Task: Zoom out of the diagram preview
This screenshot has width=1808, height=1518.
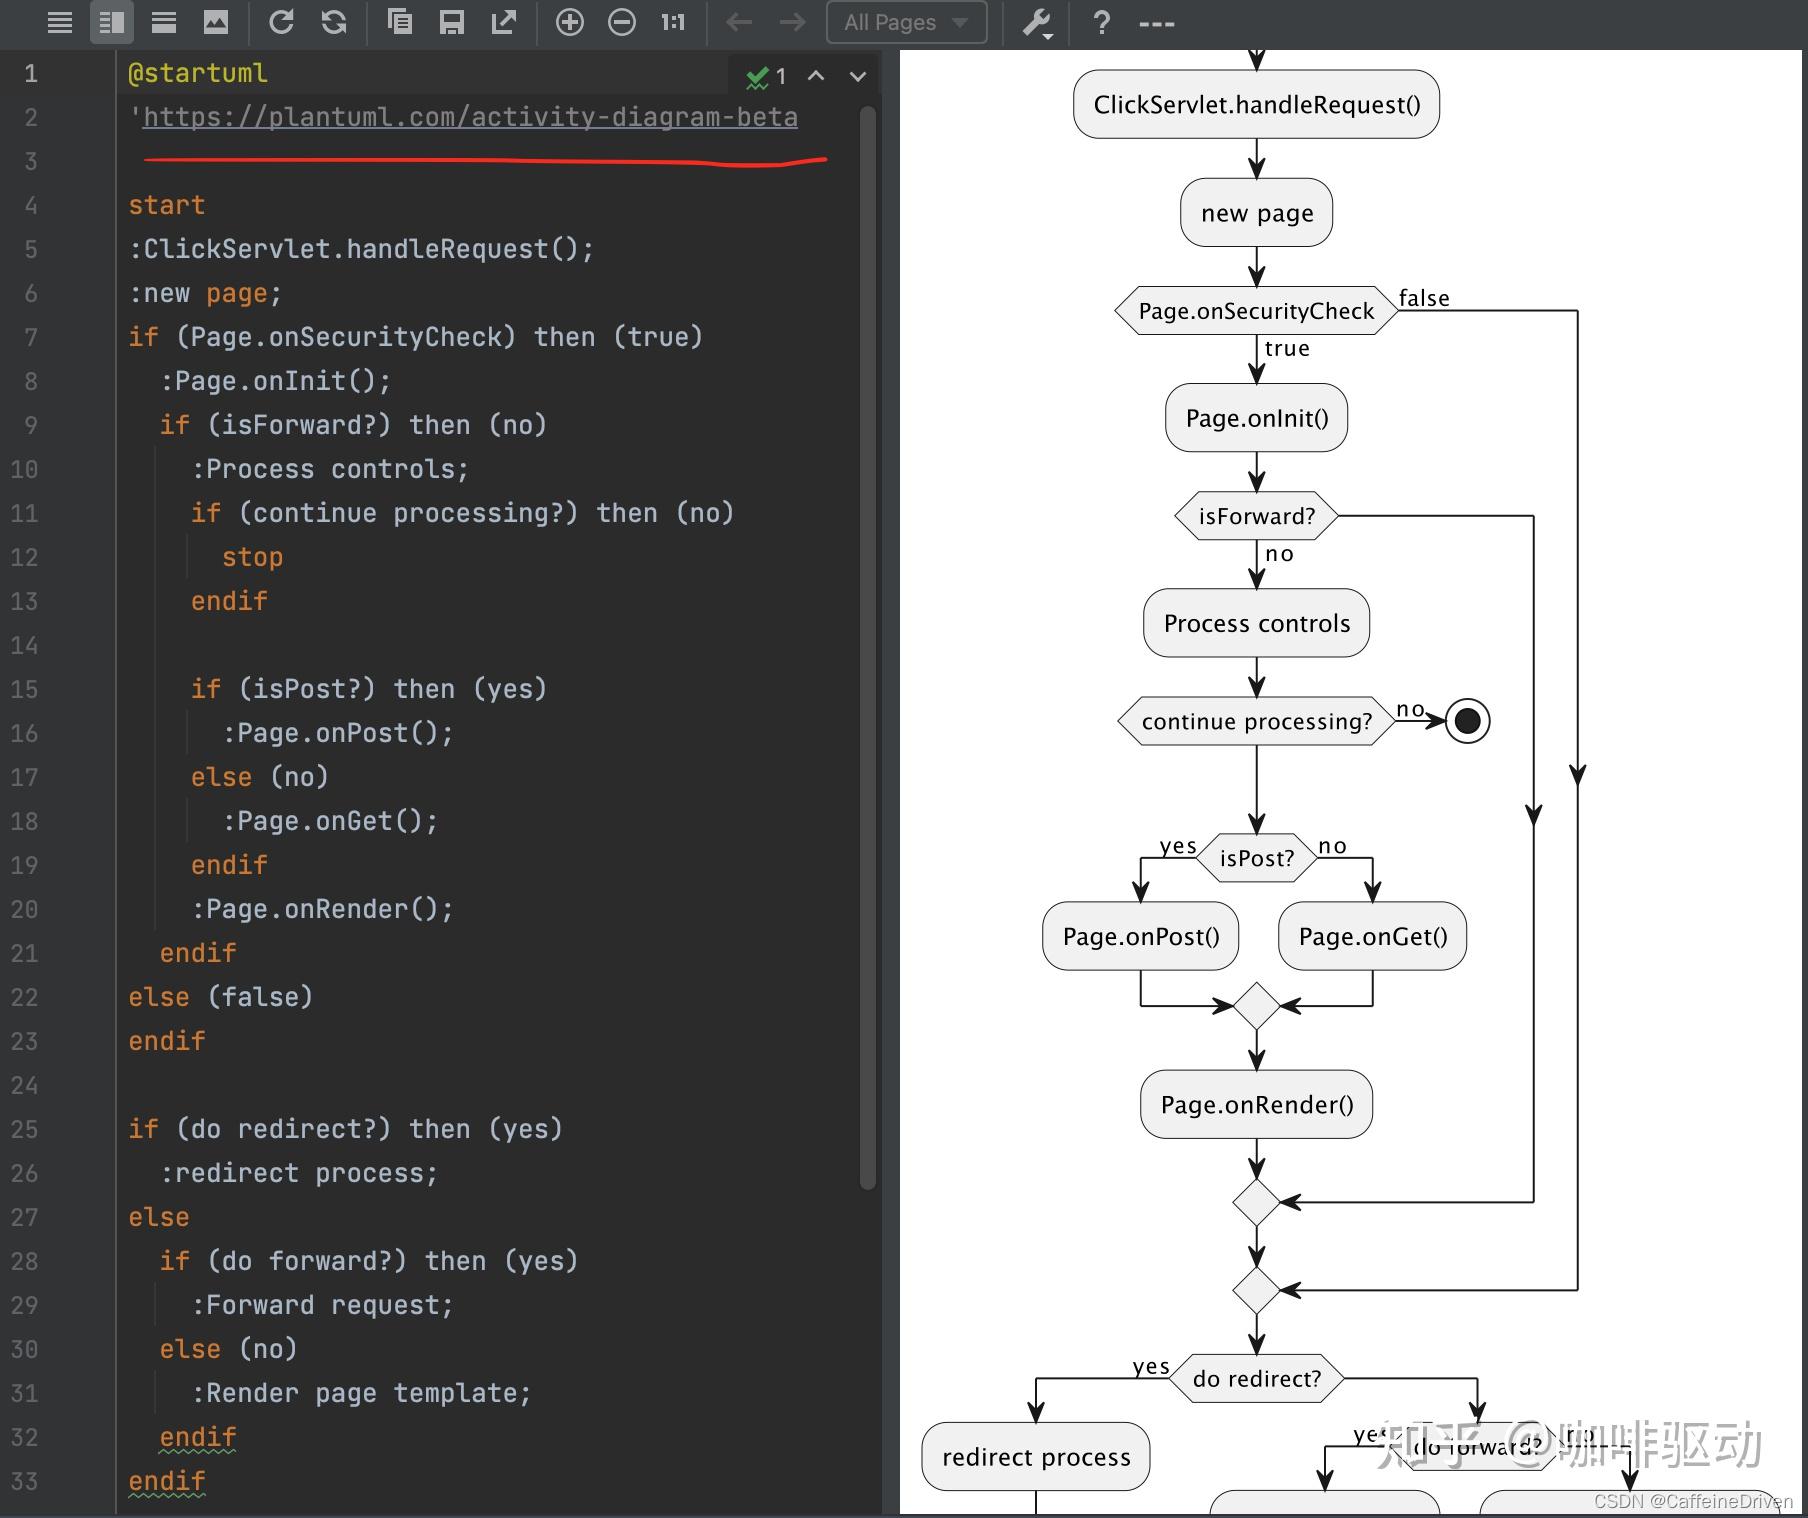Action: [622, 22]
